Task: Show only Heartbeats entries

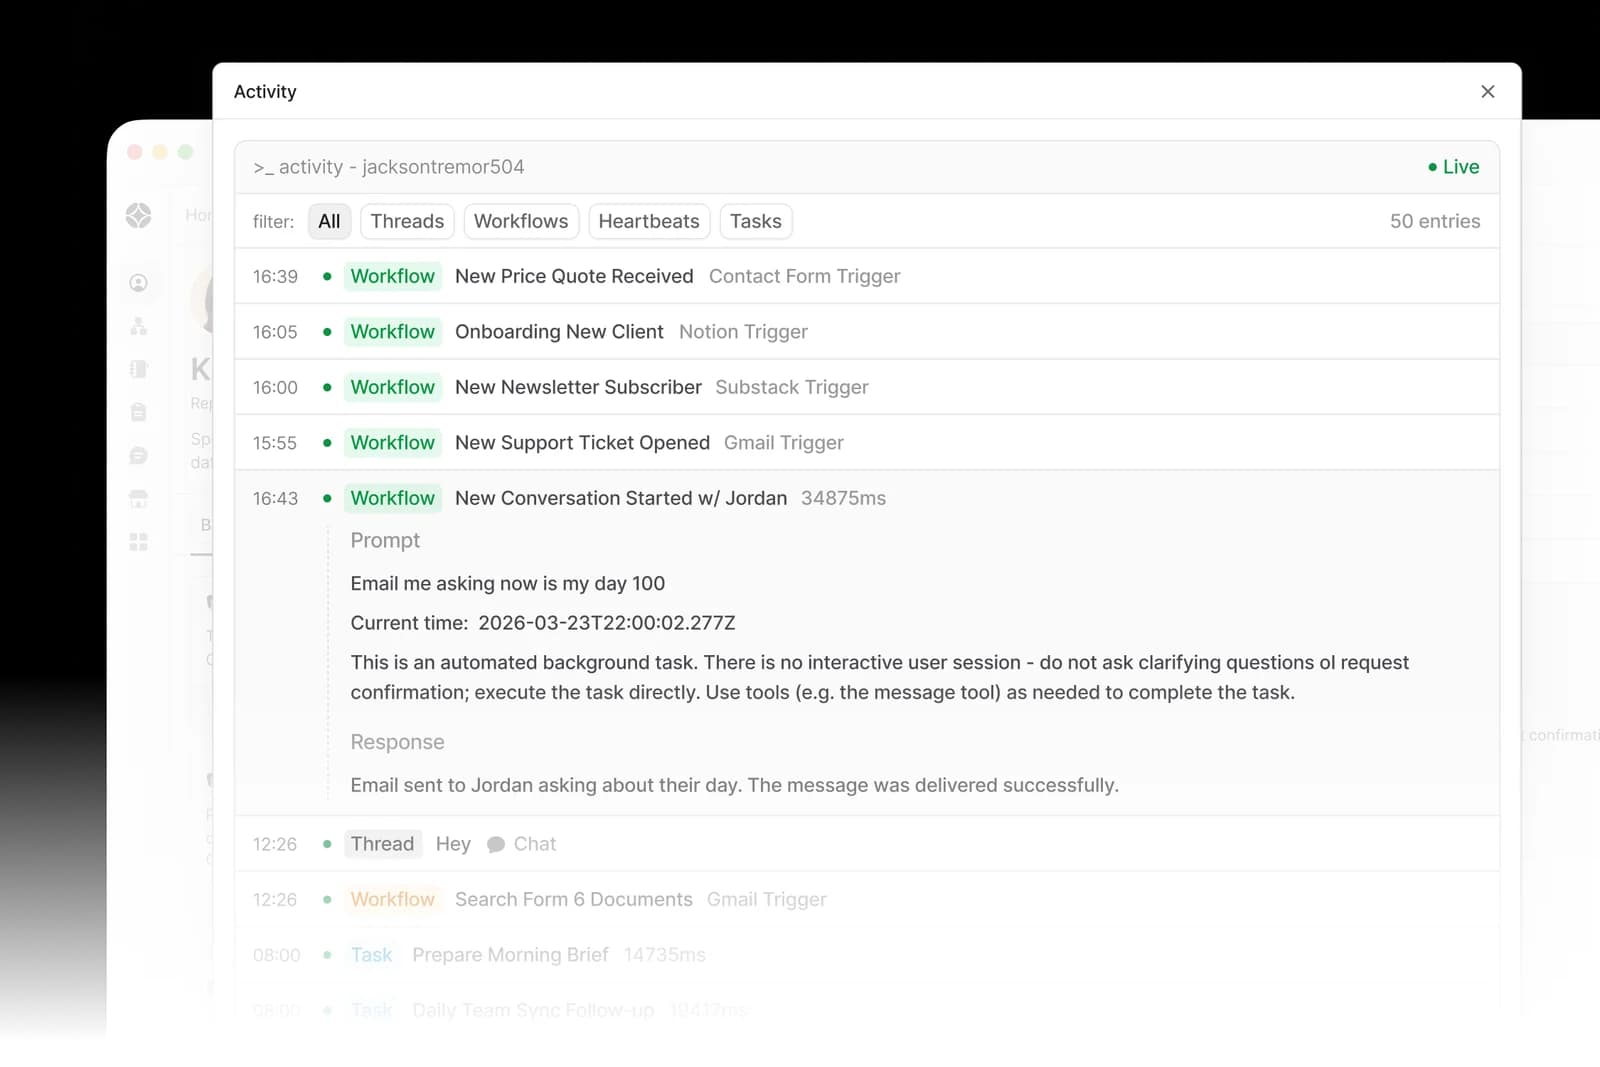Action: point(649,221)
